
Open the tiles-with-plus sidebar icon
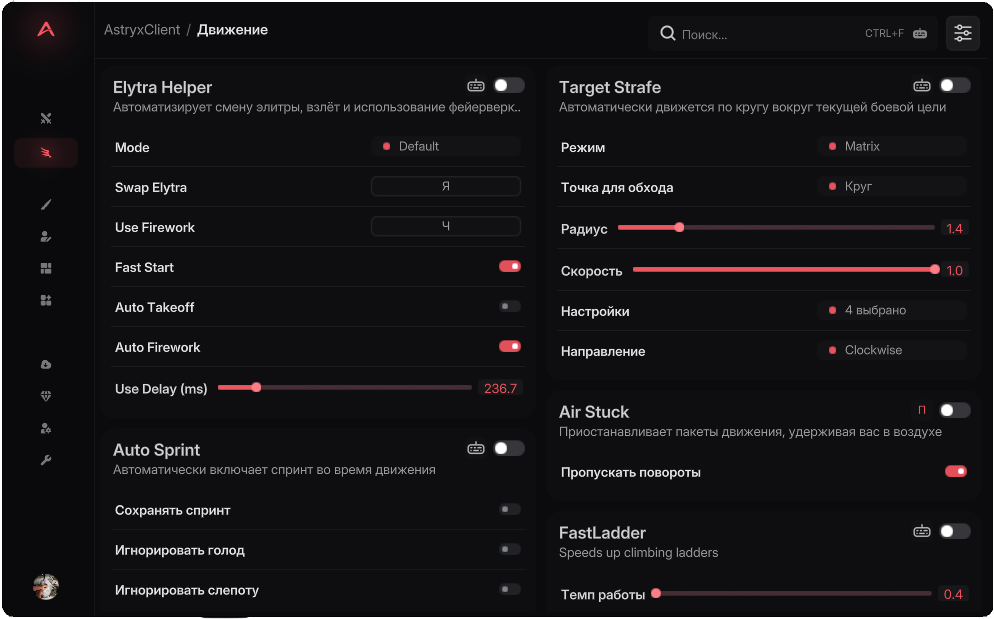(46, 300)
